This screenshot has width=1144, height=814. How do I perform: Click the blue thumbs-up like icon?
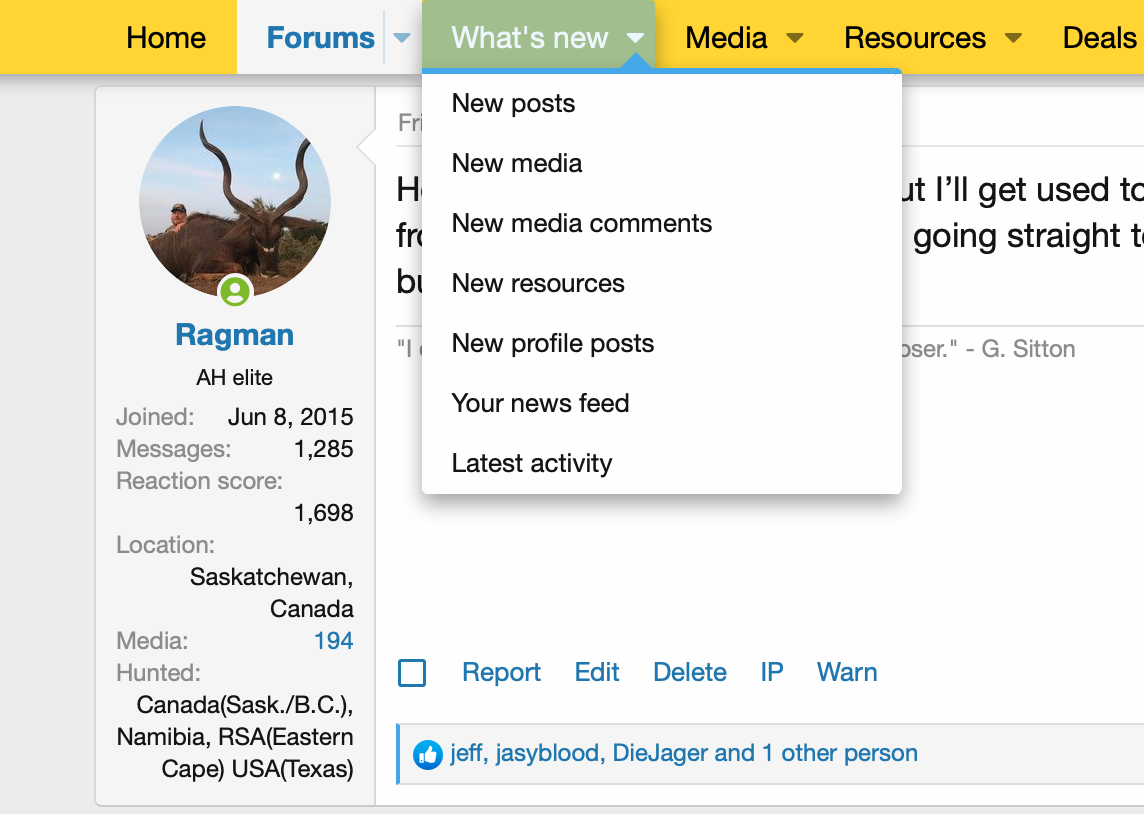pos(428,754)
